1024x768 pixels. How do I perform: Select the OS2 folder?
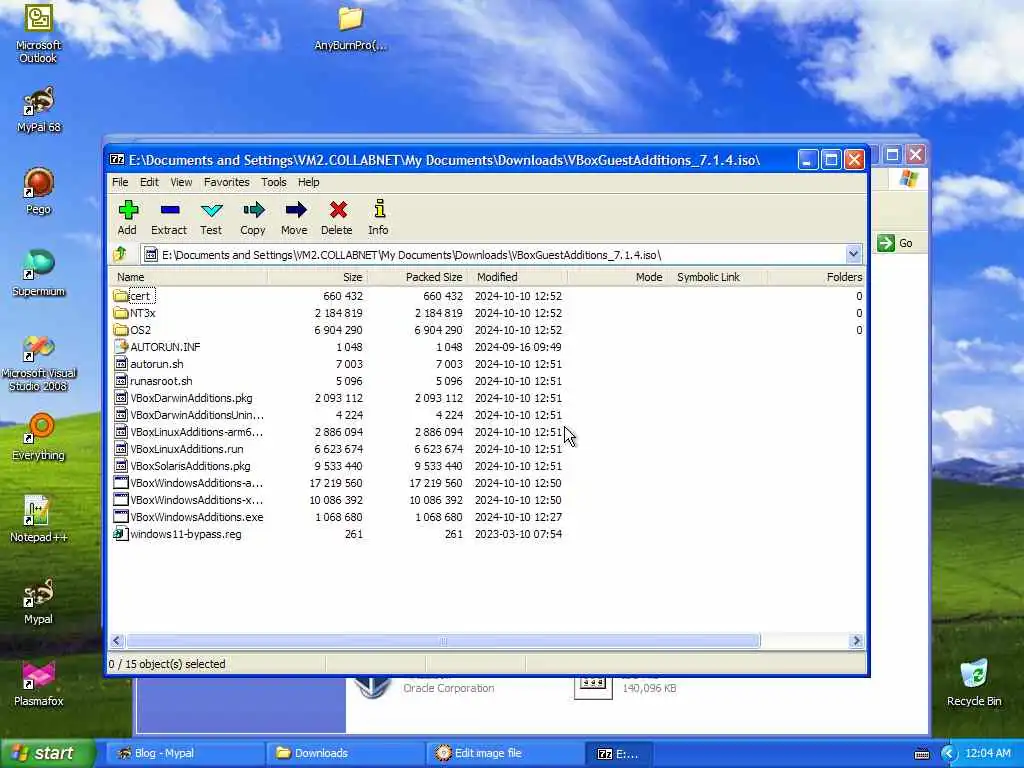[x=133, y=330]
